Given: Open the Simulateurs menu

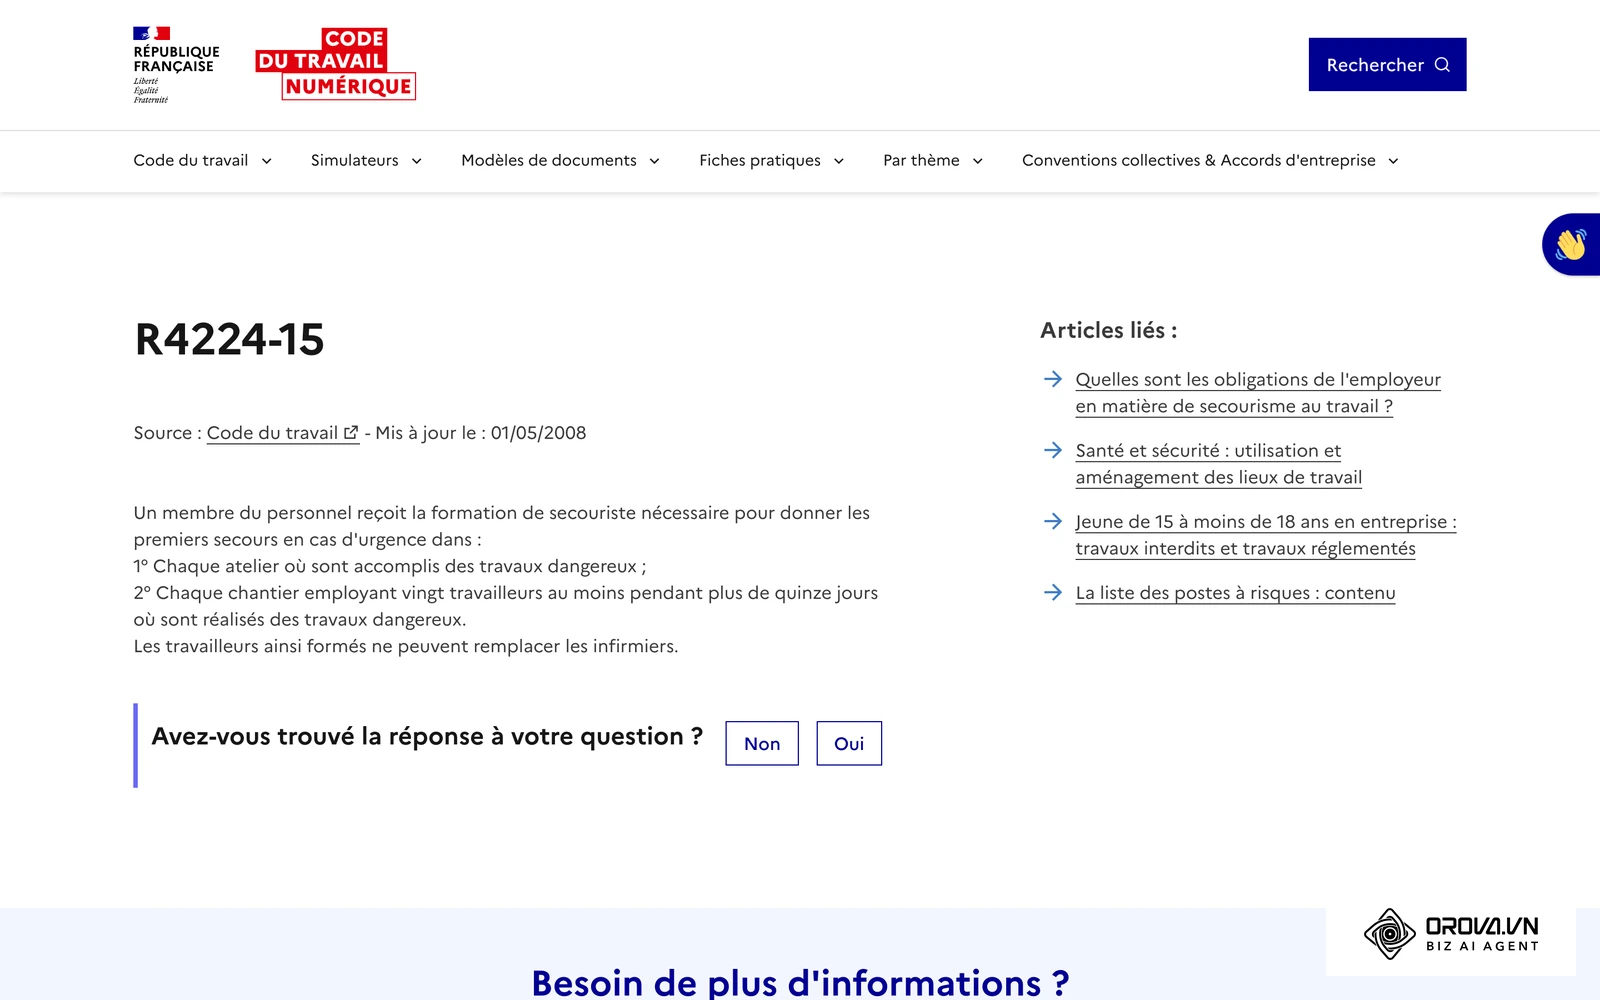Looking at the screenshot, I should pos(367,160).
